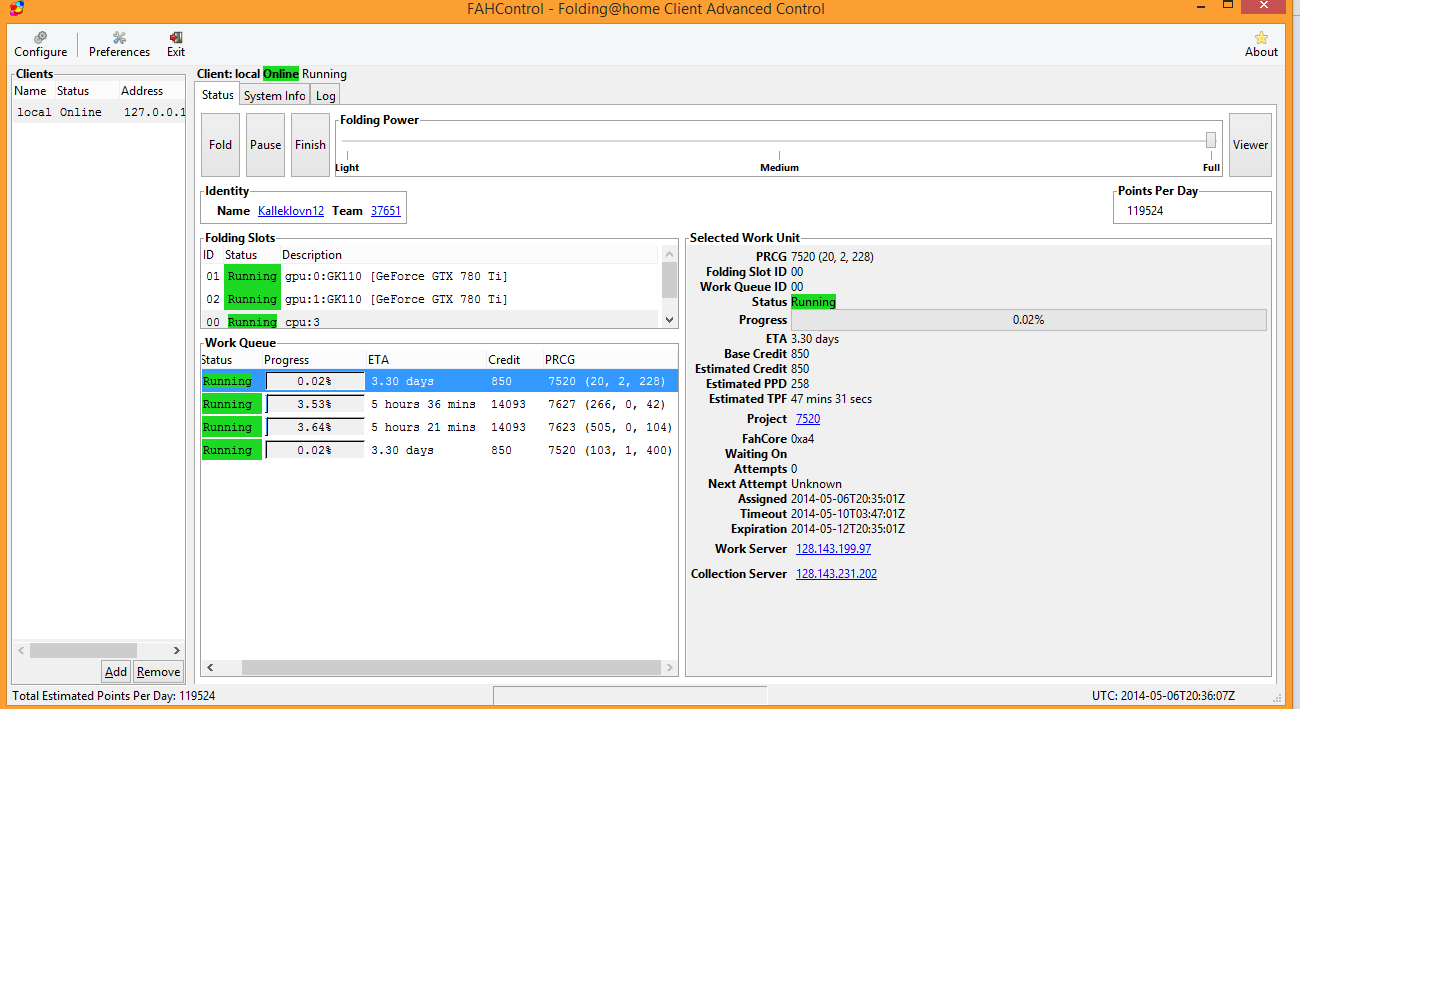Click the Work Queue ETA column header
This screenshot has width=1434, height=982.
point(378,360)
